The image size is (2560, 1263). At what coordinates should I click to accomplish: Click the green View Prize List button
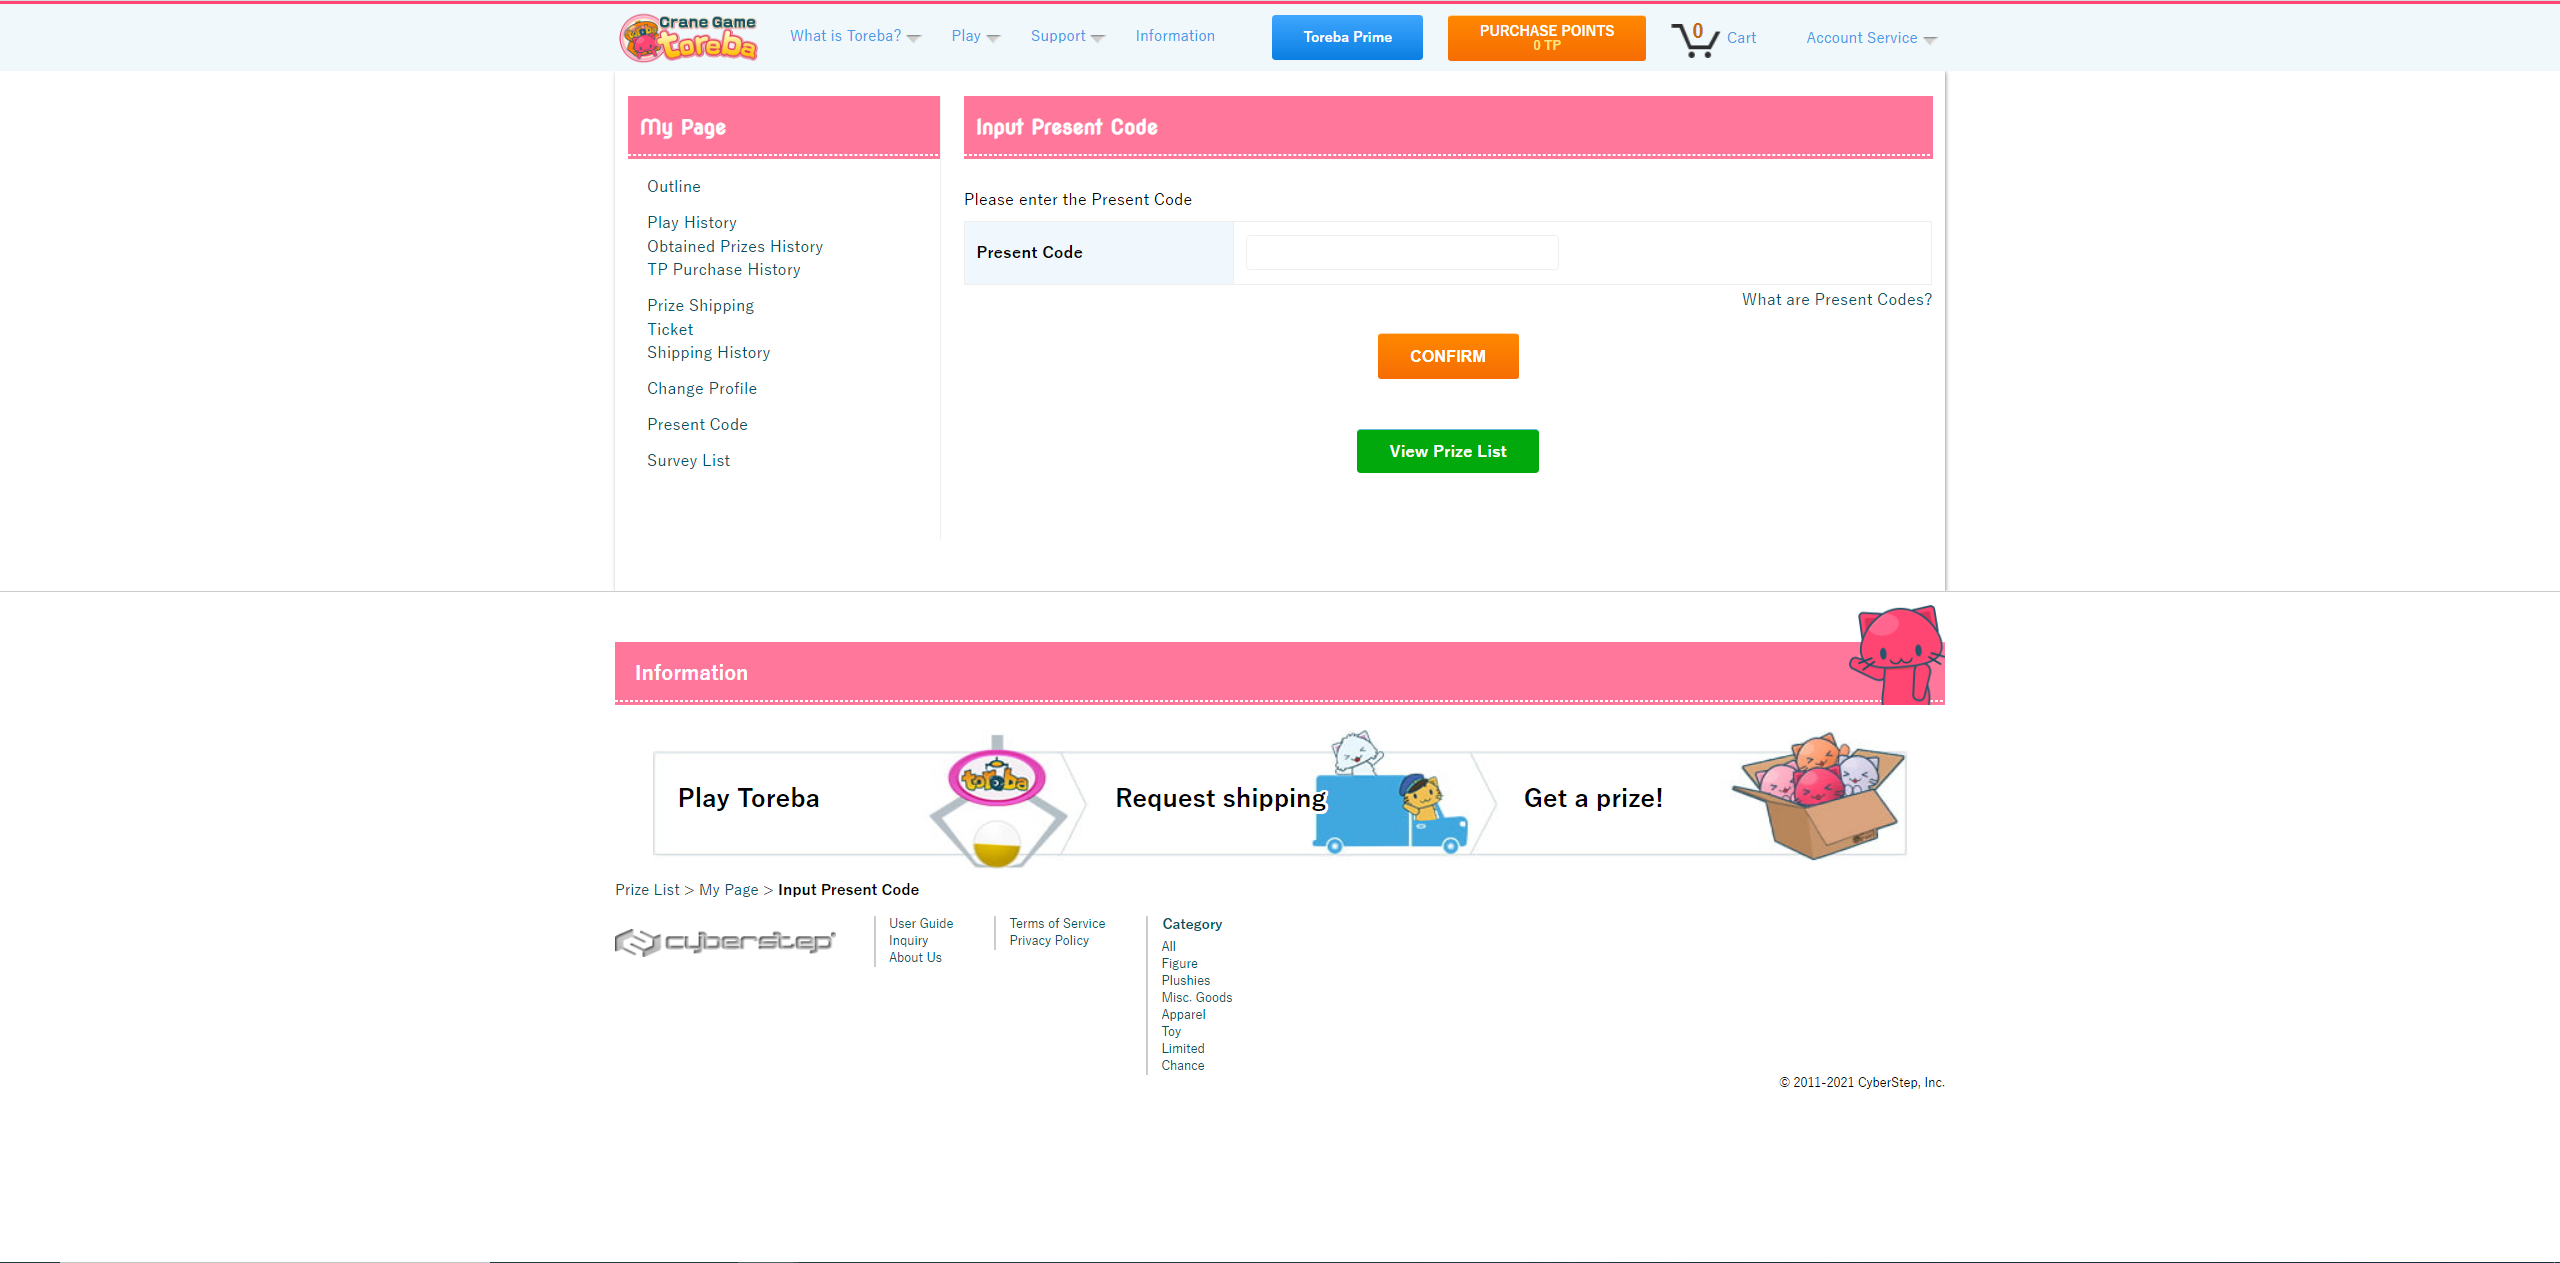(x=1447, y=451)
